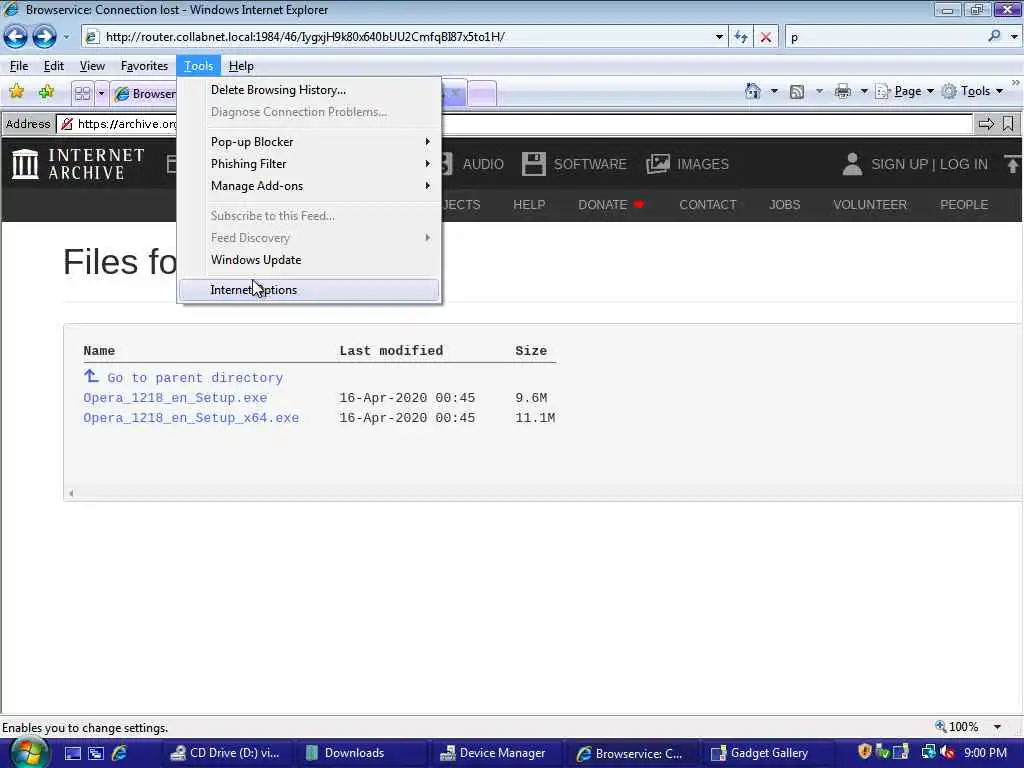This screenshot has width=1024, height=768.
Task: Click the browser Back arrow button
Action: 16,37
